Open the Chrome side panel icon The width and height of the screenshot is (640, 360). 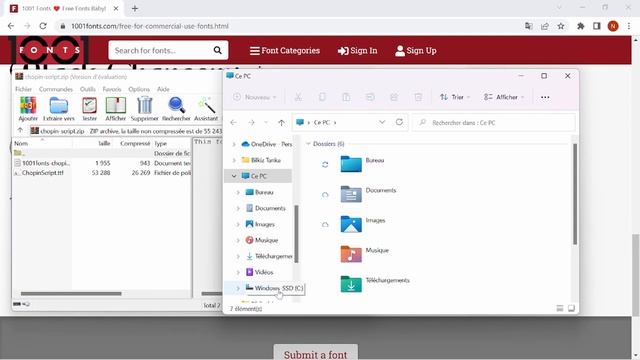(596, 26)
